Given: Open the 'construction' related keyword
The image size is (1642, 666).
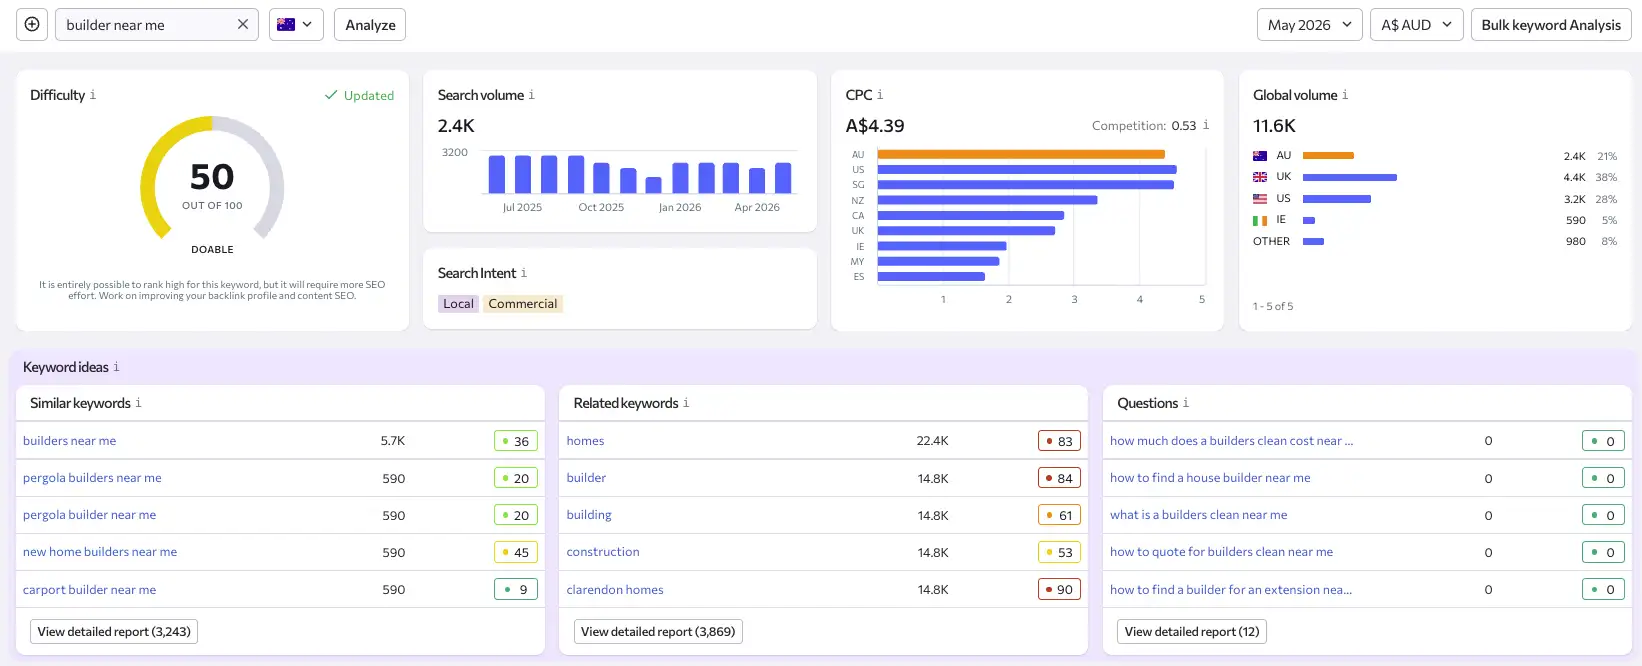Looking at the screenshot, I should point(603,552).
